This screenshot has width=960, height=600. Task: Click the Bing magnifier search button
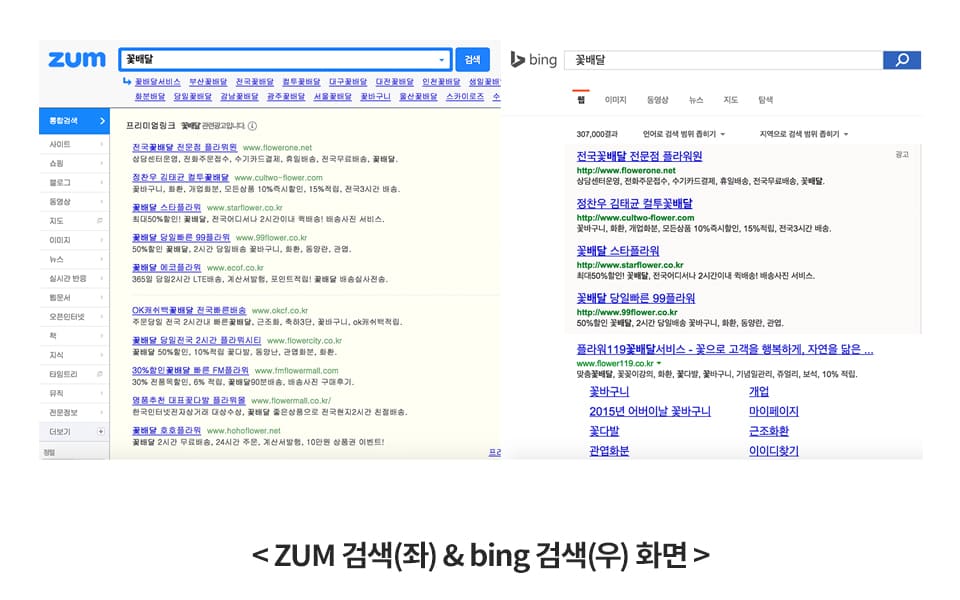point(901,60)
